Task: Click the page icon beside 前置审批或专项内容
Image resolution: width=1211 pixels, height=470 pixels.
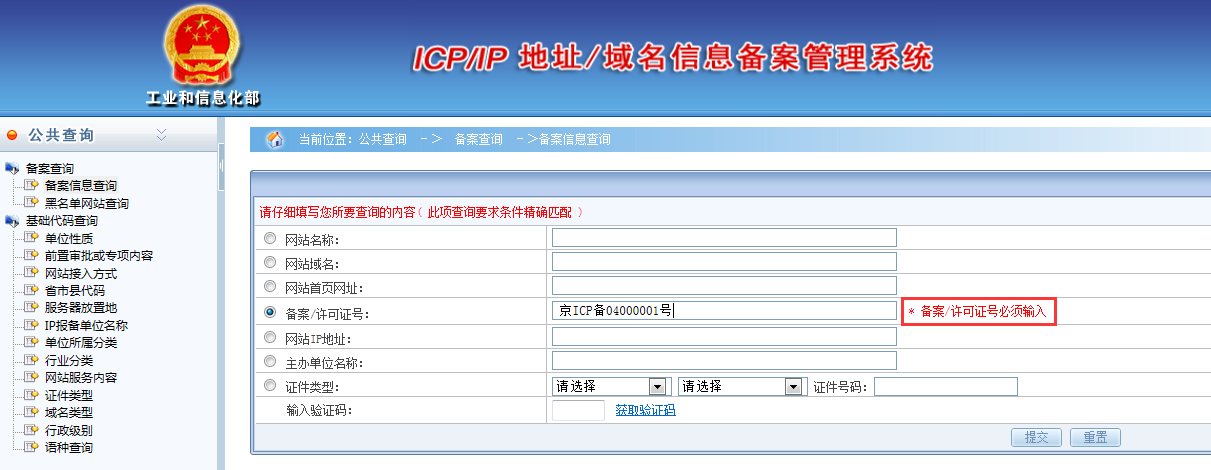Action: pyautogui.click(x=31, y=255)
